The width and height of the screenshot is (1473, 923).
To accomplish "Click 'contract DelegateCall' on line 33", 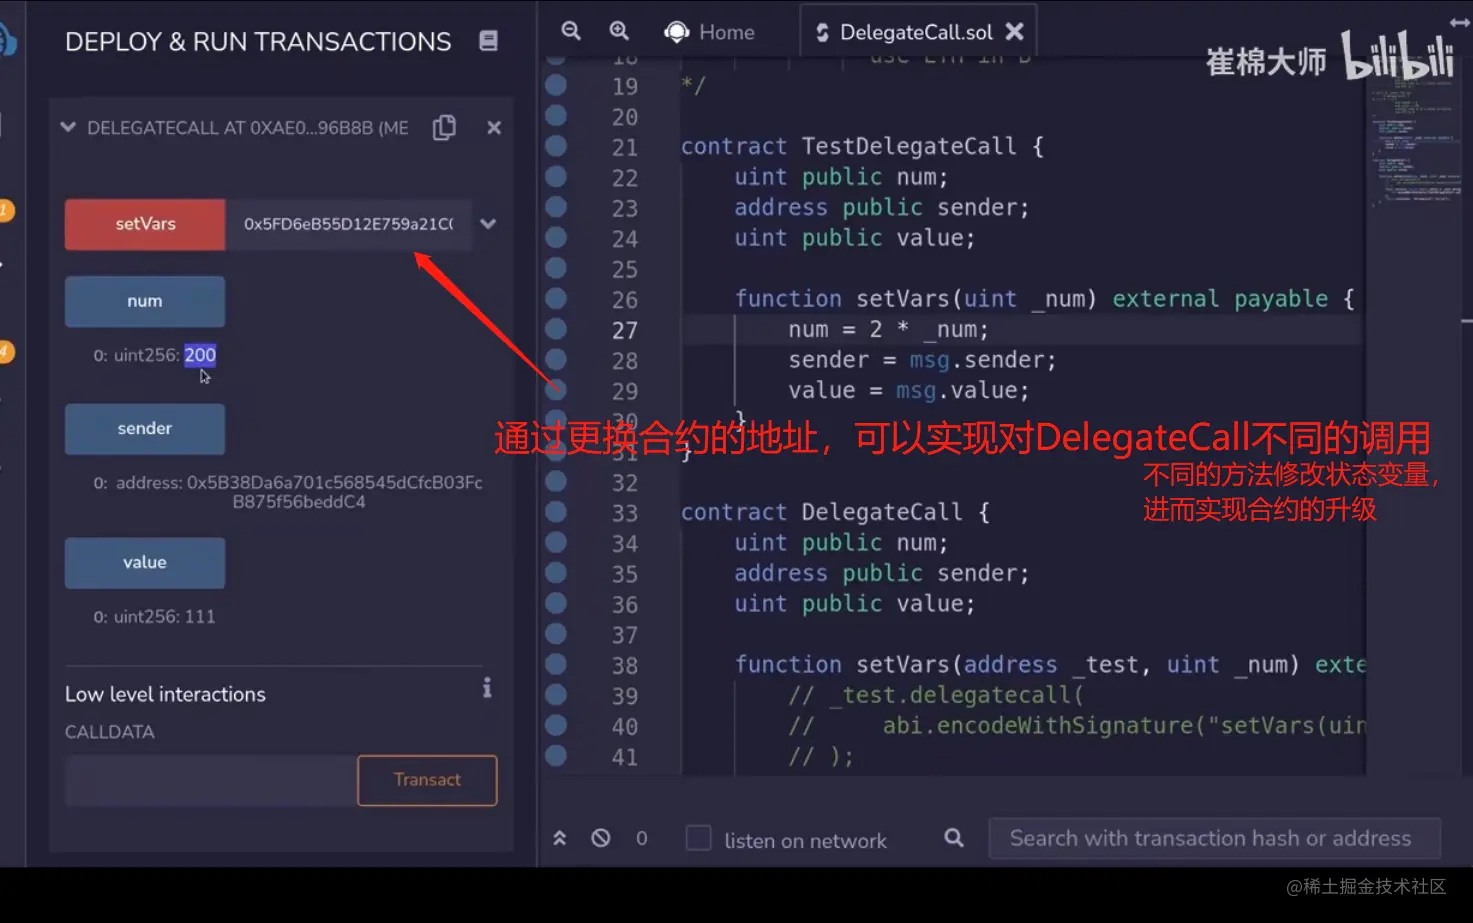I will pos(821,512).
